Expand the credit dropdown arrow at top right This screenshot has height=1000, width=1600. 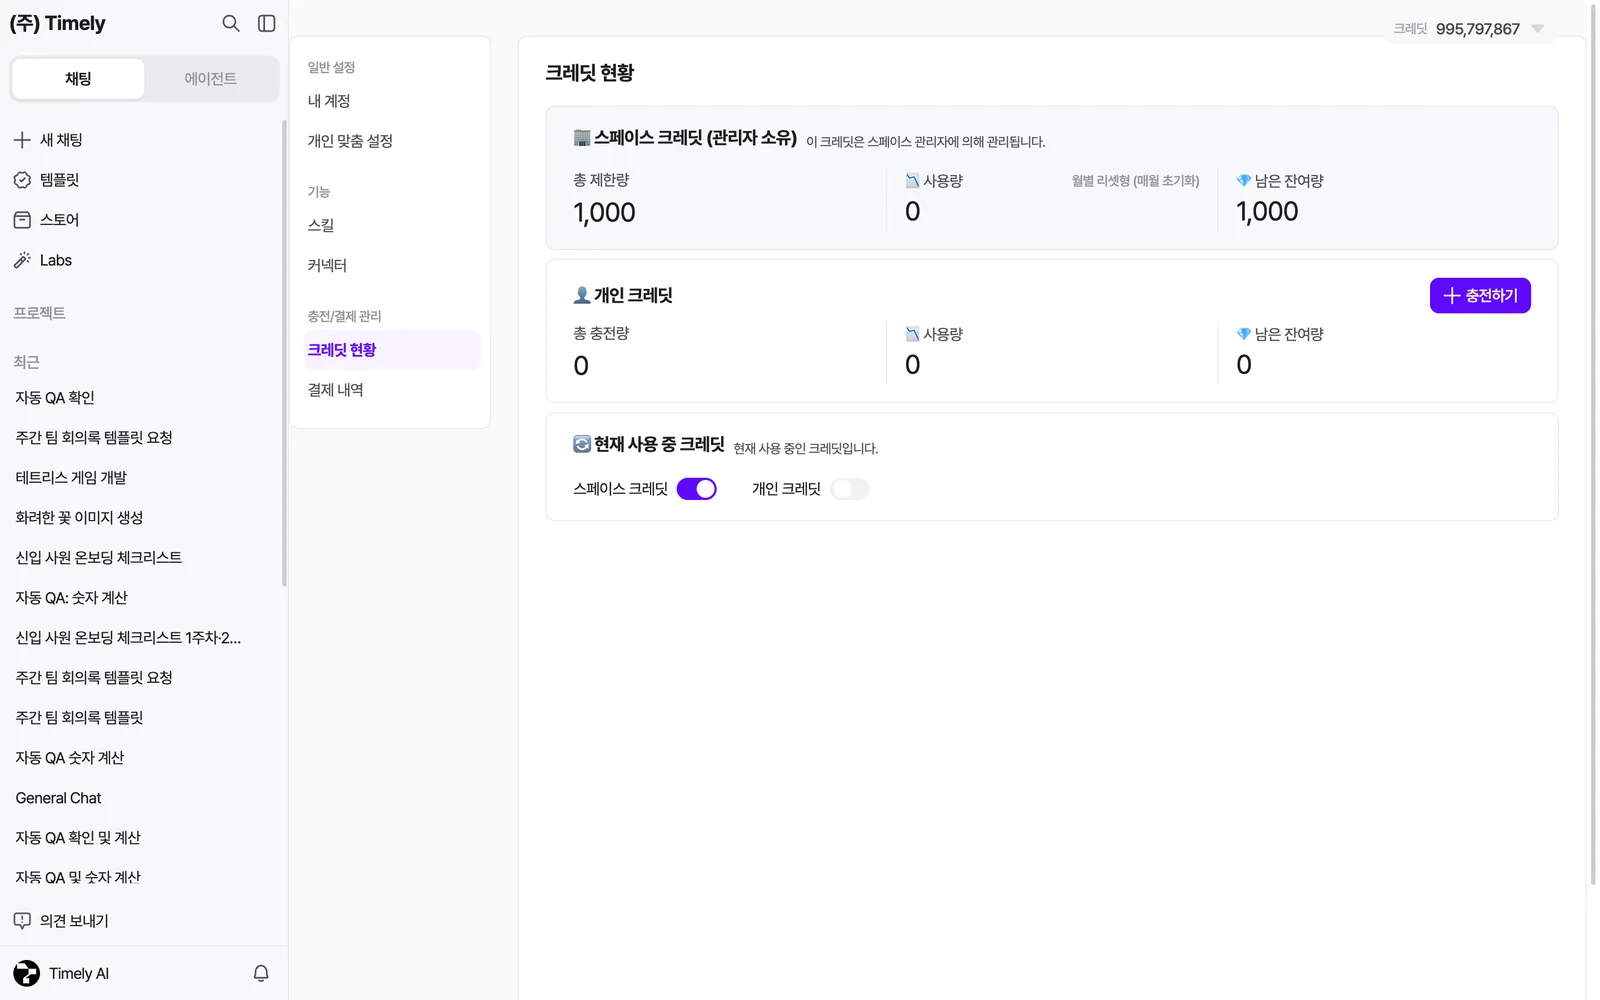[1538, 28]
